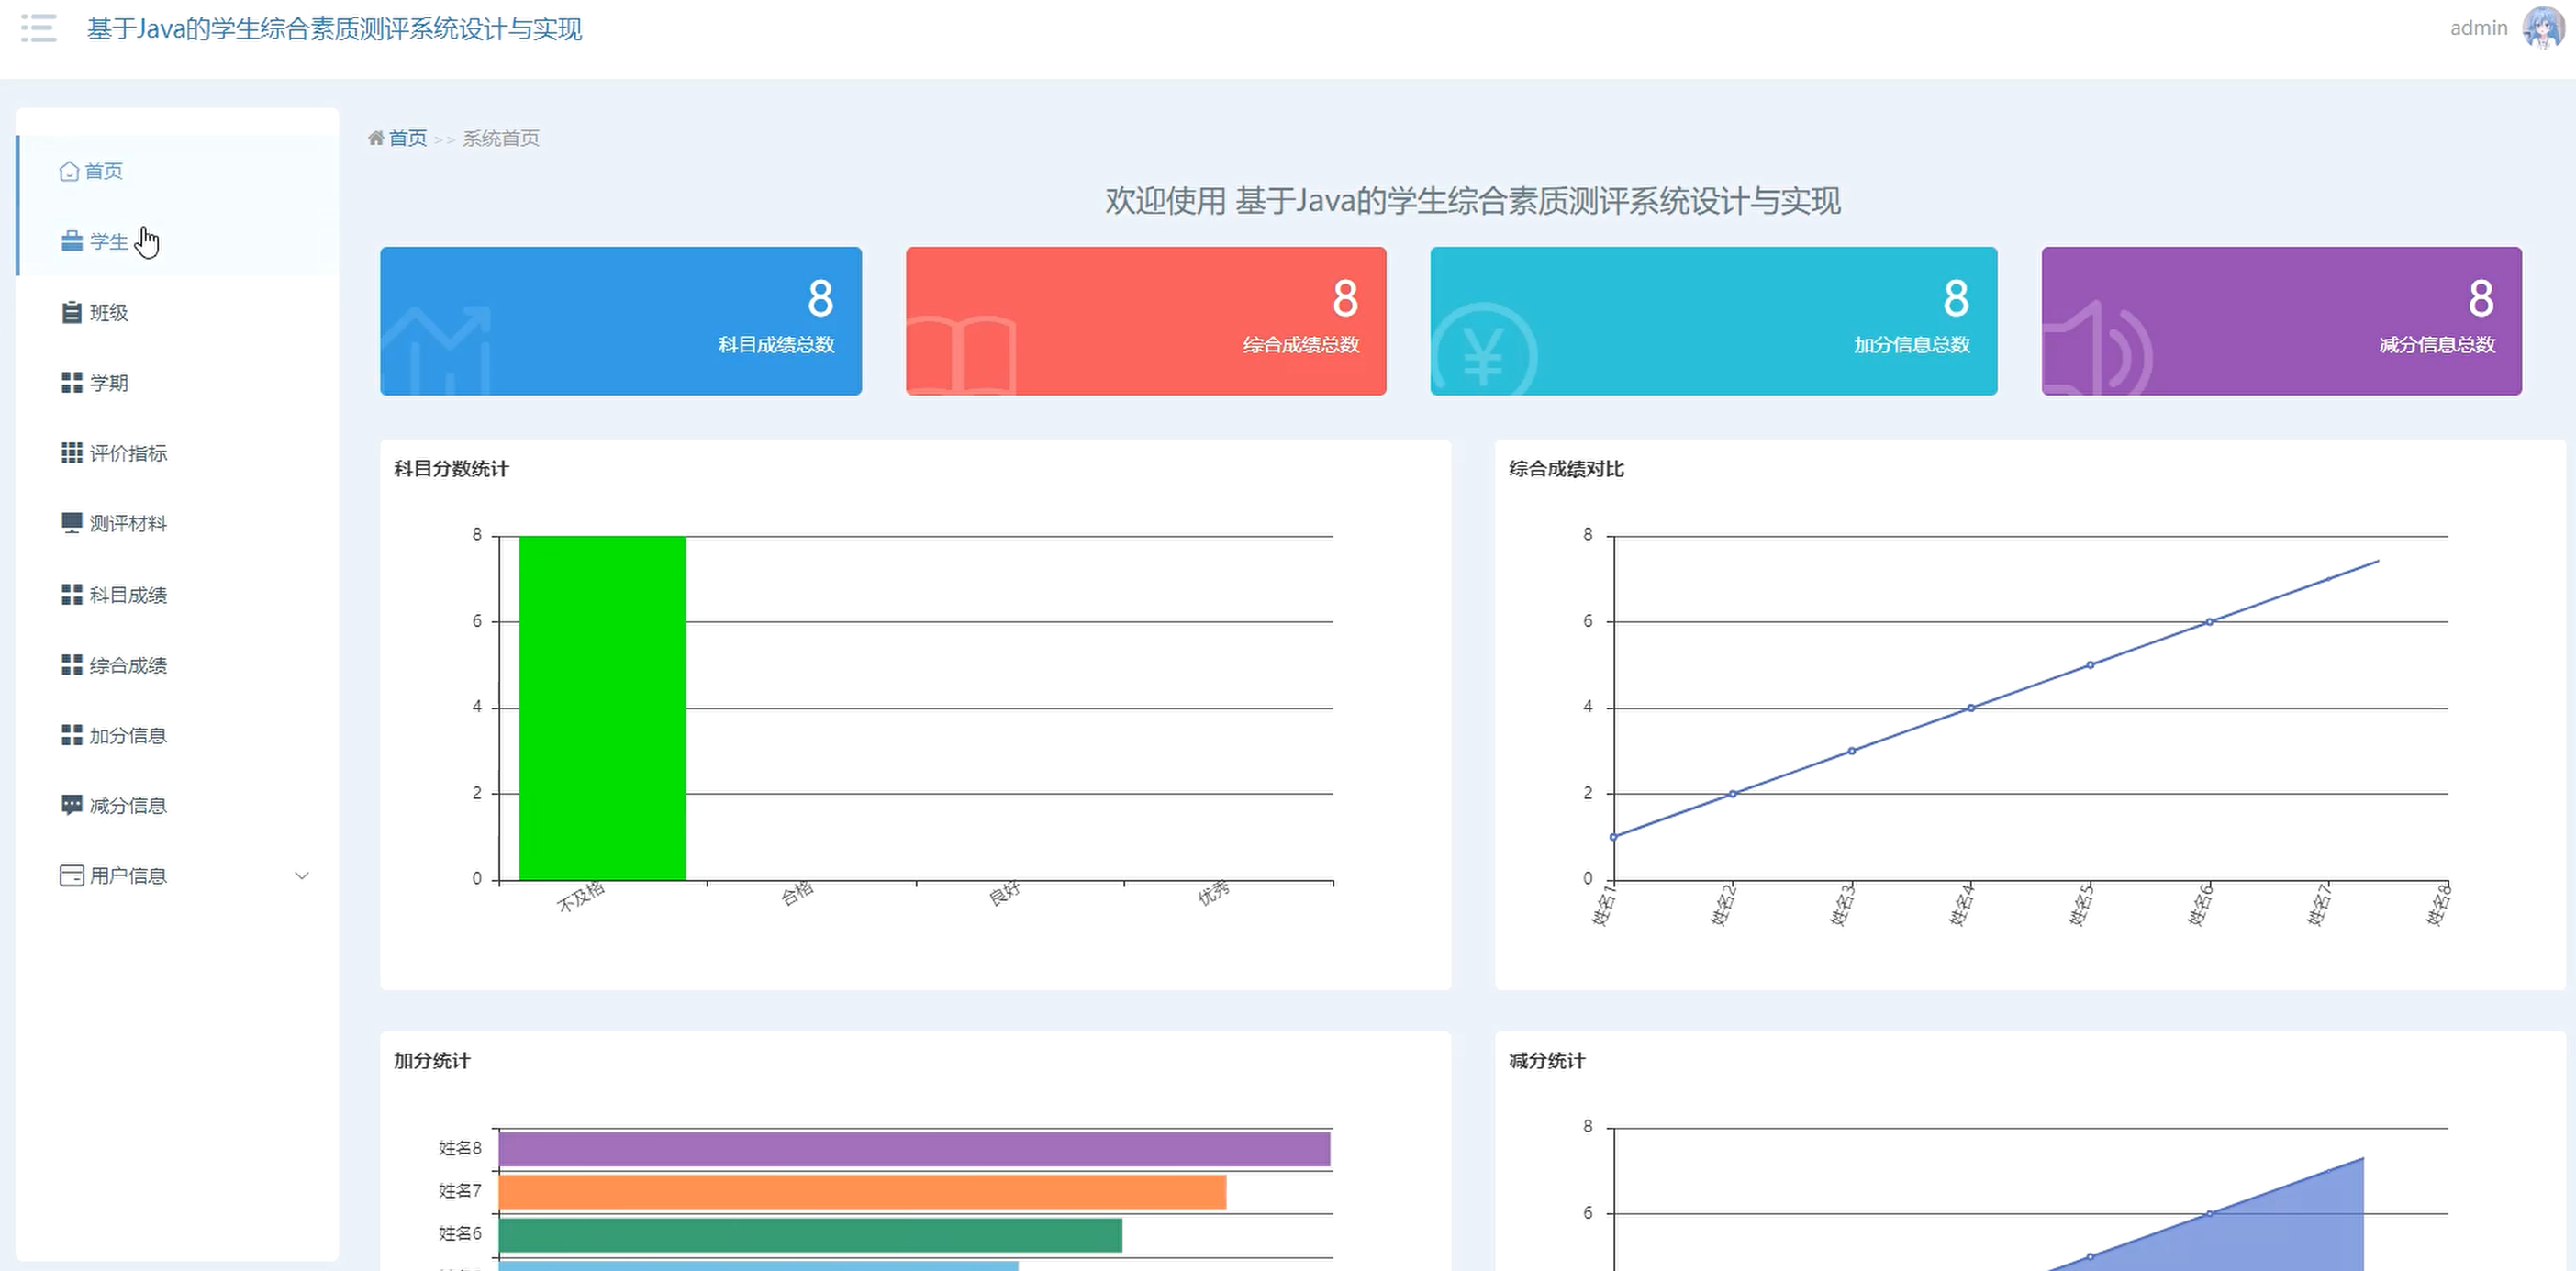Open the teal 加分信息总数 card
This screenshot has width=2576, height=1271.
(1714, 321)
